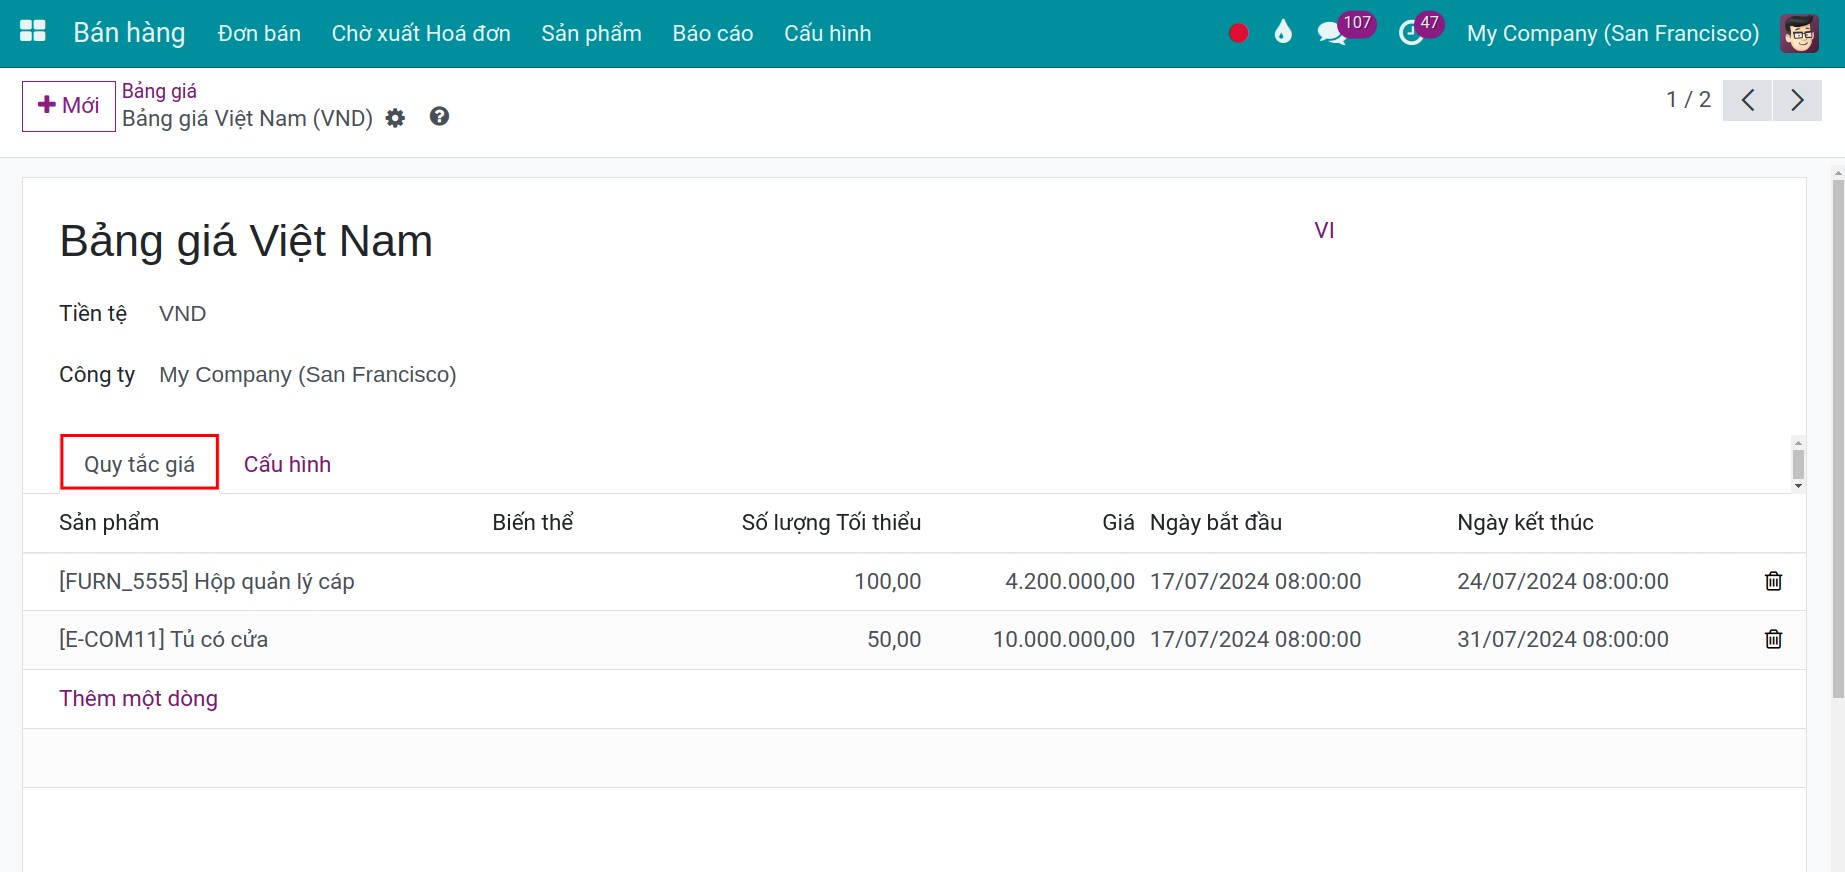Image resolution: width=1845 pixels, height=872 pixels.
Task: Open the conversations icon with 107 badge
Action: pyautogui.click(x=1332, y=33)
